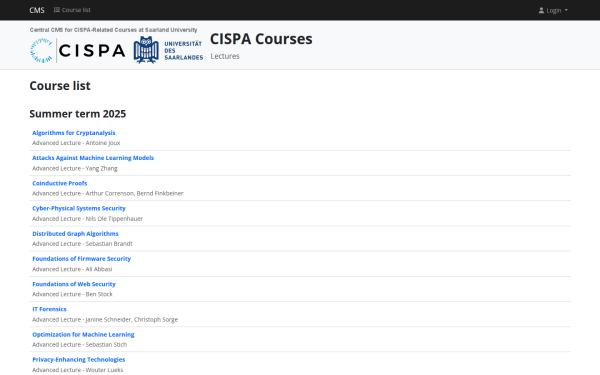Open Privacy-Enhancing Technologies course
Screen dimensions: 600x375
(x=78, y=359)
